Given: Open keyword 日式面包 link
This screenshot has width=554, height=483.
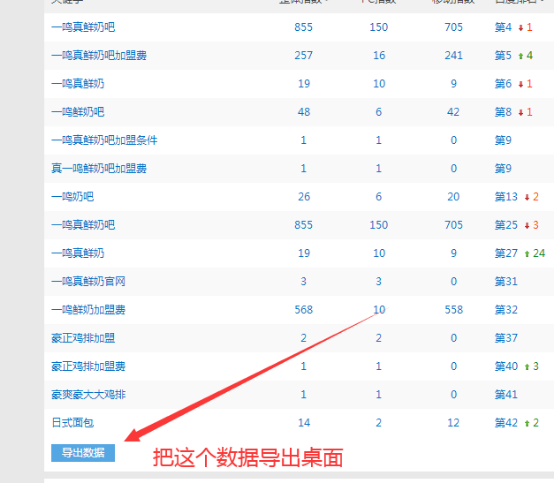Looking at the screenshot, I should pyautogui.click(x=72, y=423).
